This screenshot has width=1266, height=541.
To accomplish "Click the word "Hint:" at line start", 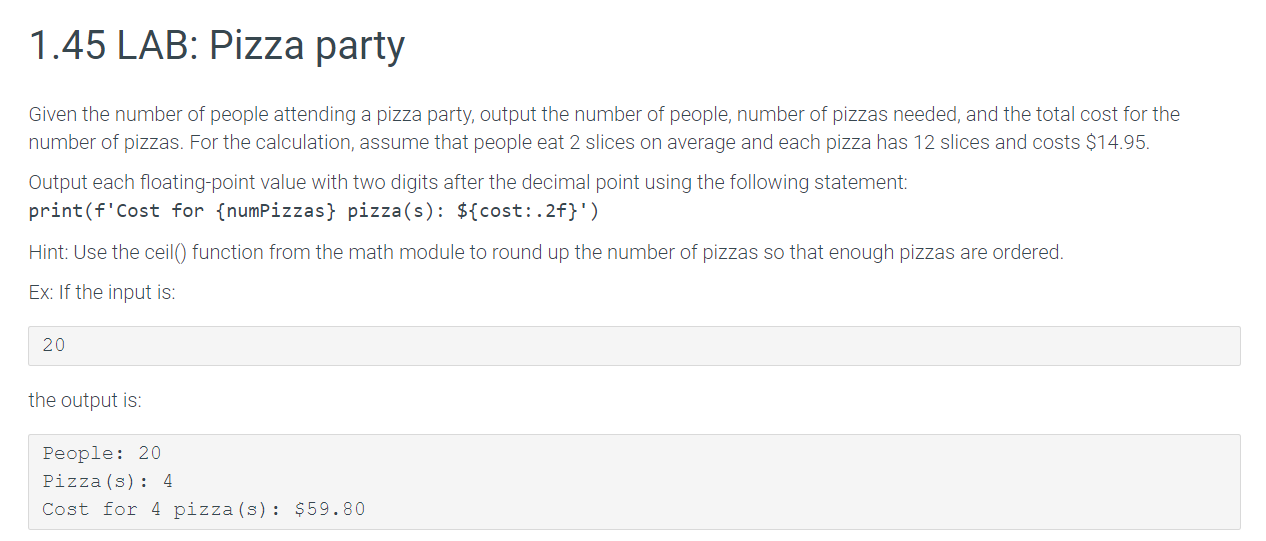I will pos(49,252).
